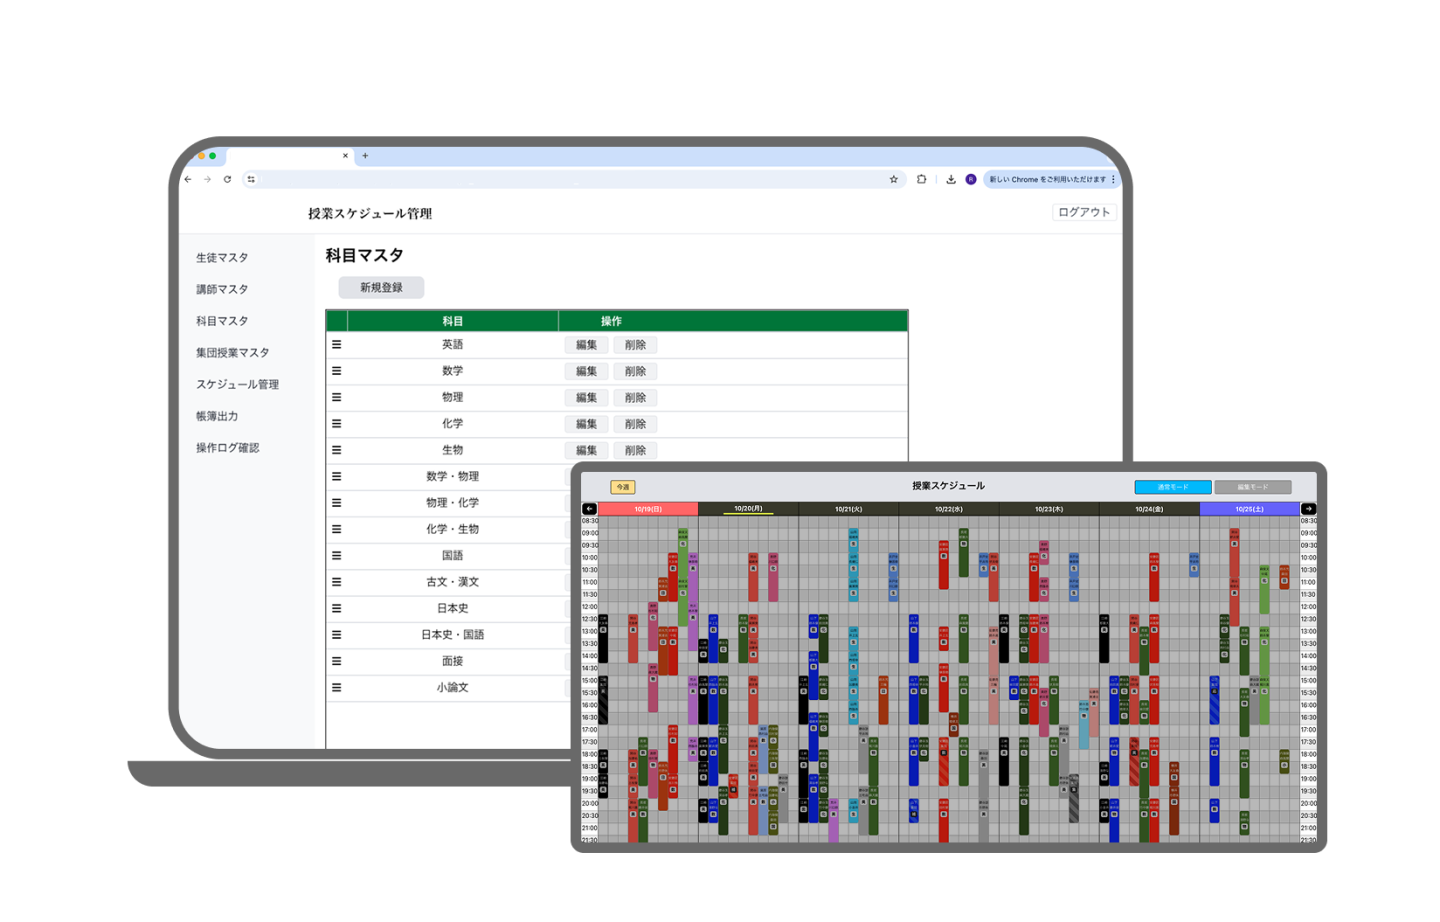Click the browser reload icon
Viewport: 1440px width, 922px height.
[227, 180]
